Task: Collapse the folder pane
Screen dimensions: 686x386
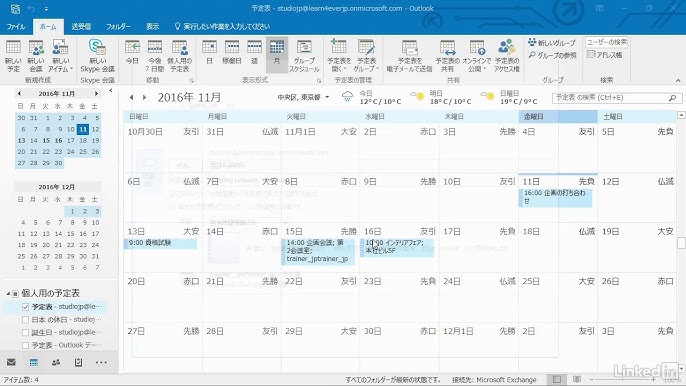Action: coord(111,91)
